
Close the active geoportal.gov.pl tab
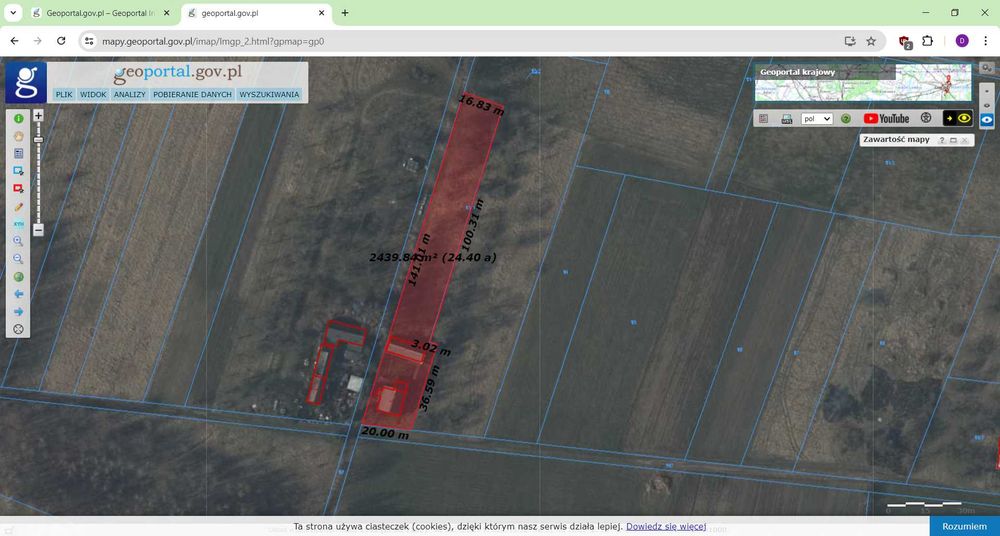click(321, 13)
